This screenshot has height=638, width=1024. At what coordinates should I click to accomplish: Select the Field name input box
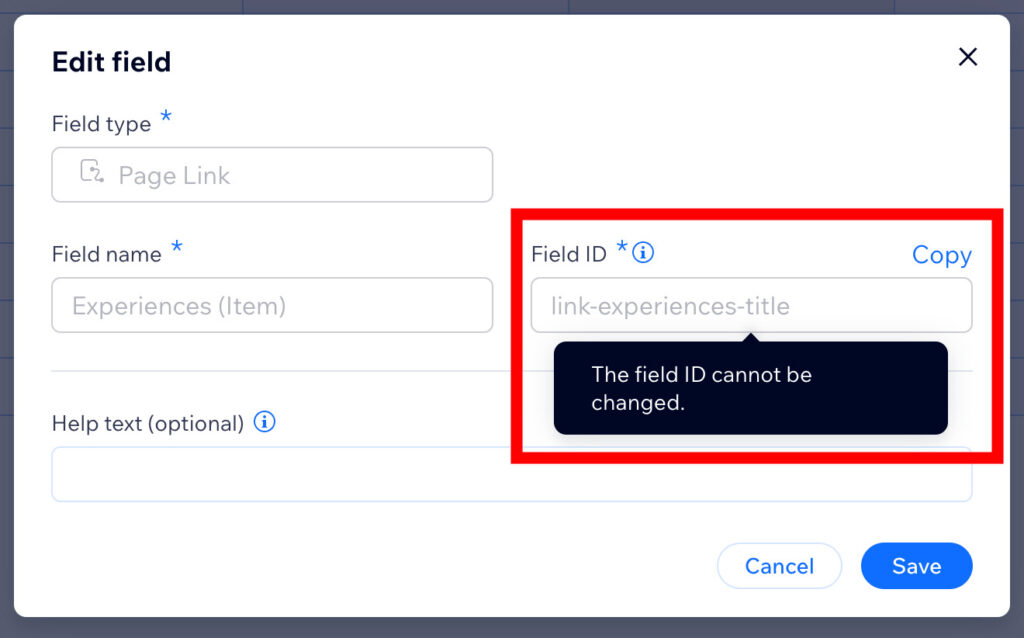pyautogui.click(x=272, y=305)
